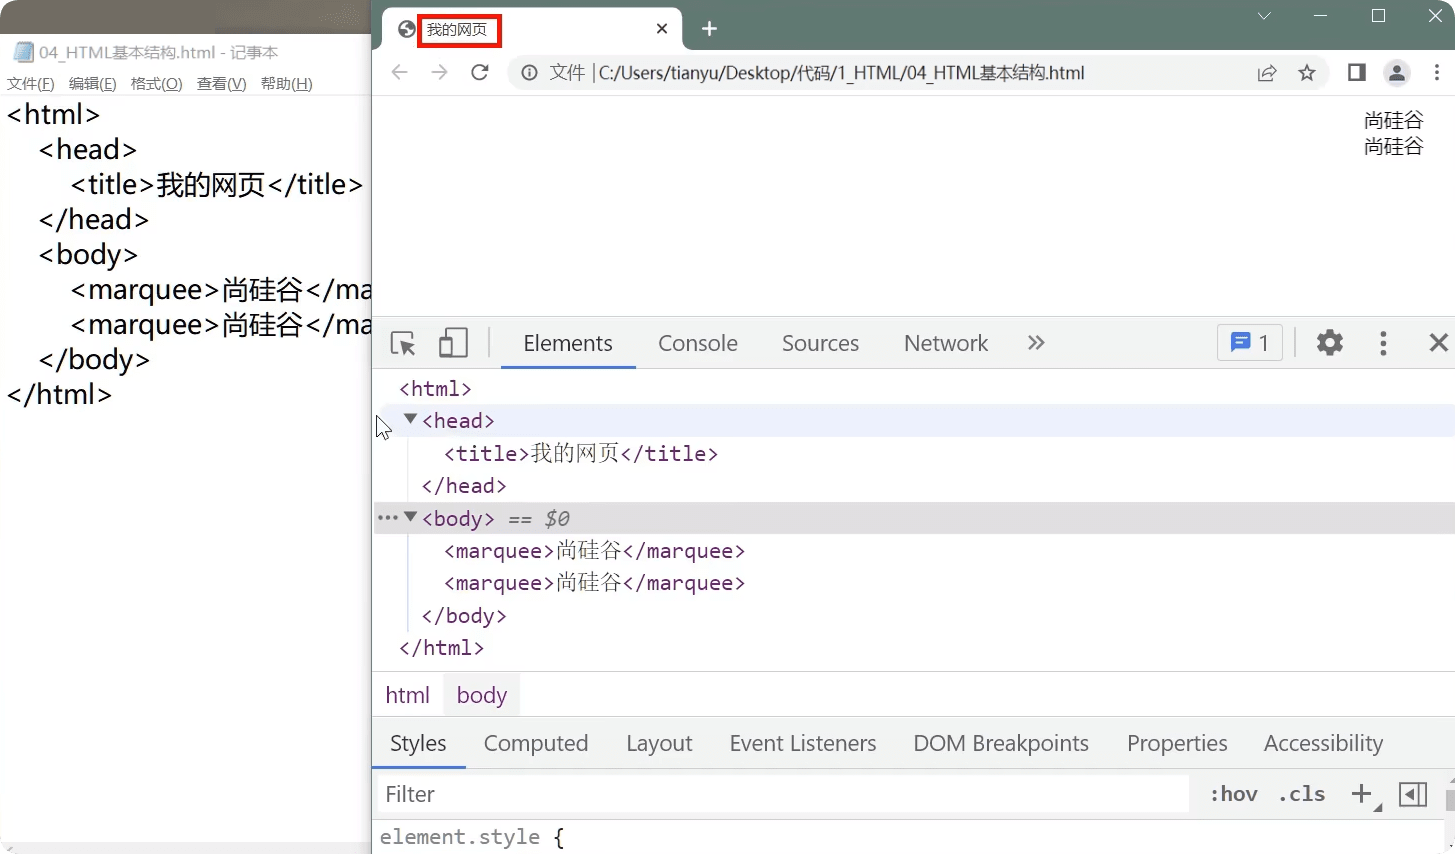Open the user profile avatar
Screen dimensions: 1455x854
coord(1397,72)
